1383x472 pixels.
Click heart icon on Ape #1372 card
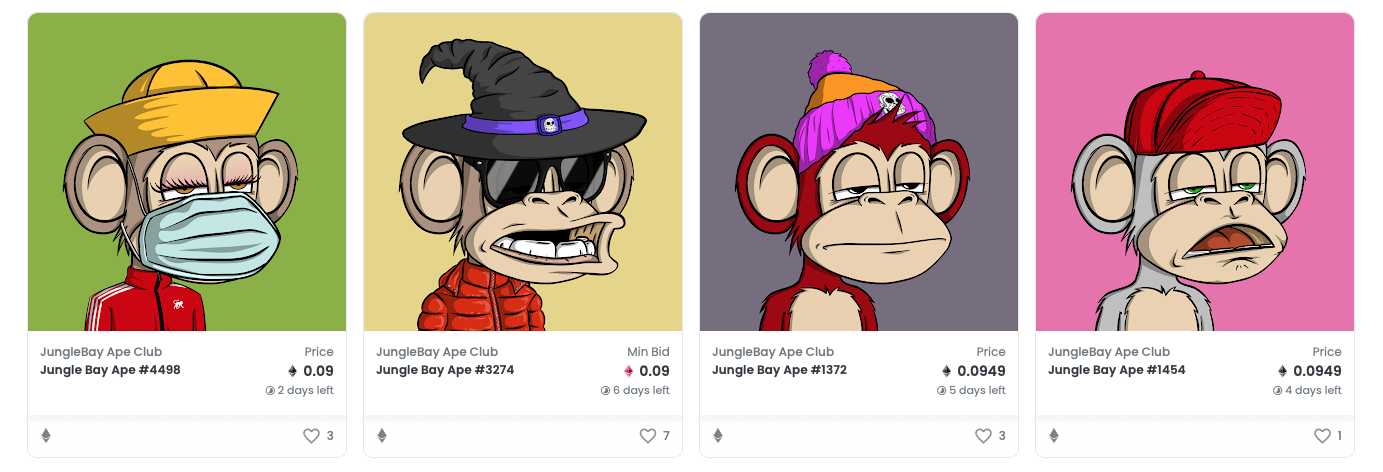tap(982, 436)
